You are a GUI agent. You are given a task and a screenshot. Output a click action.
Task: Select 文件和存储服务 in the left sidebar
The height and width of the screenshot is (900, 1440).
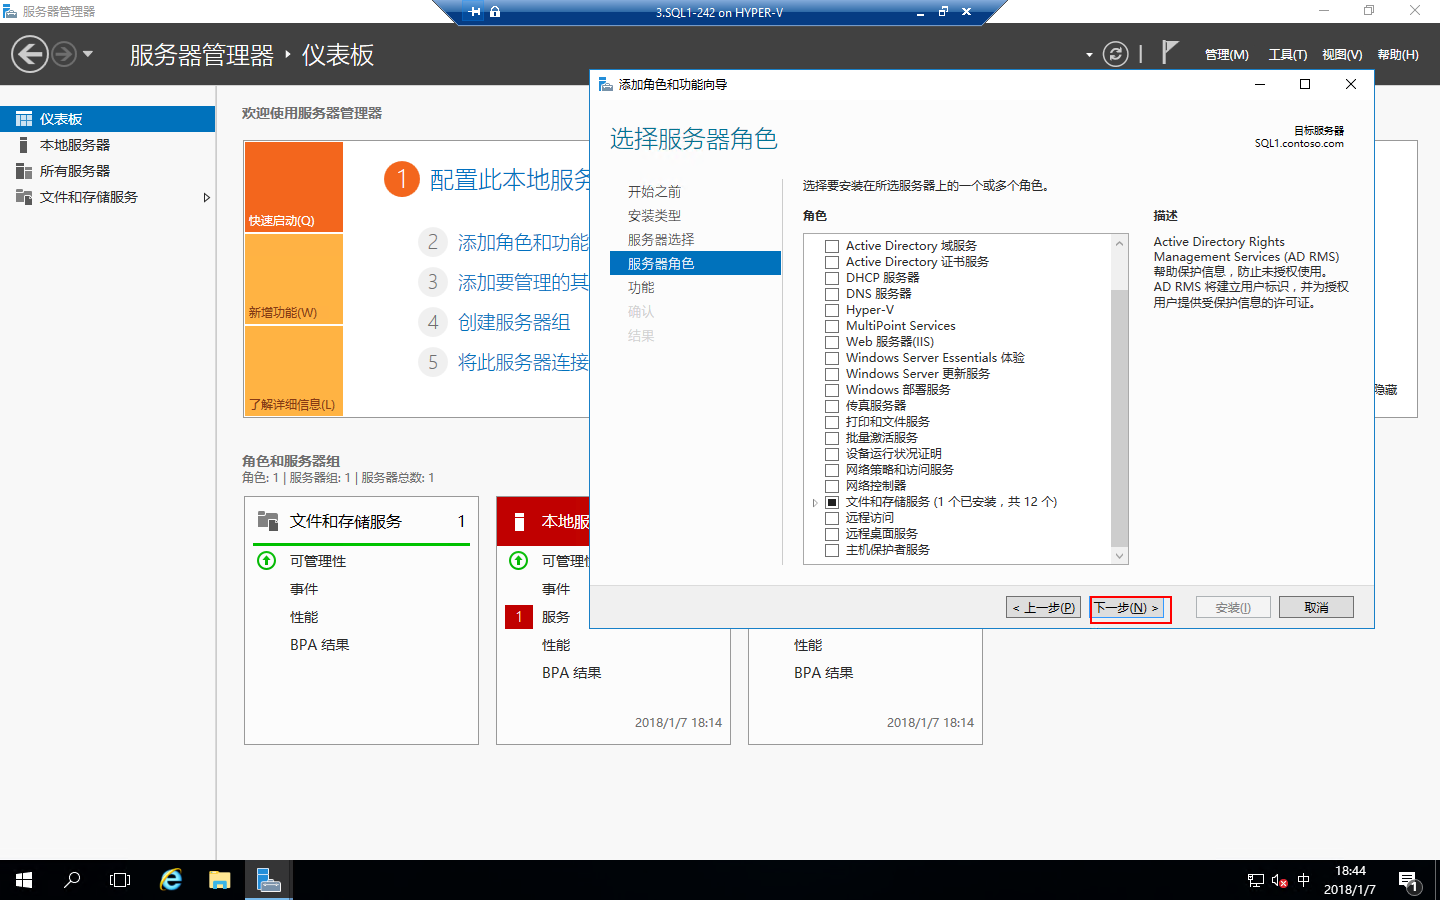pyautogui.click(x=107, y=197)
